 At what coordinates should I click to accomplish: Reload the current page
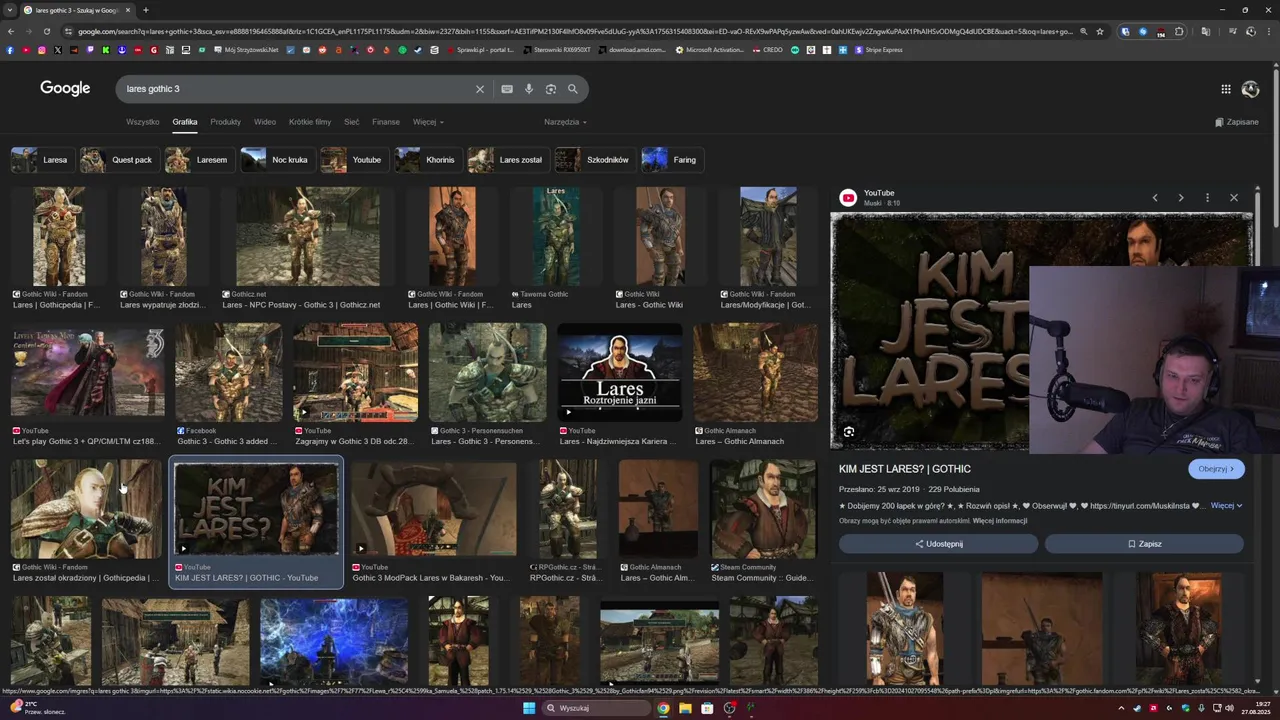[47, 31]
